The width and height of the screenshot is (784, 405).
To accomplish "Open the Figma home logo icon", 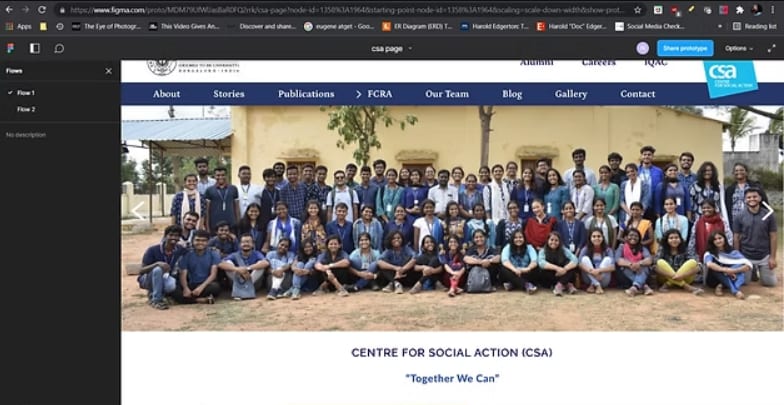I will (x=10, y=48).
